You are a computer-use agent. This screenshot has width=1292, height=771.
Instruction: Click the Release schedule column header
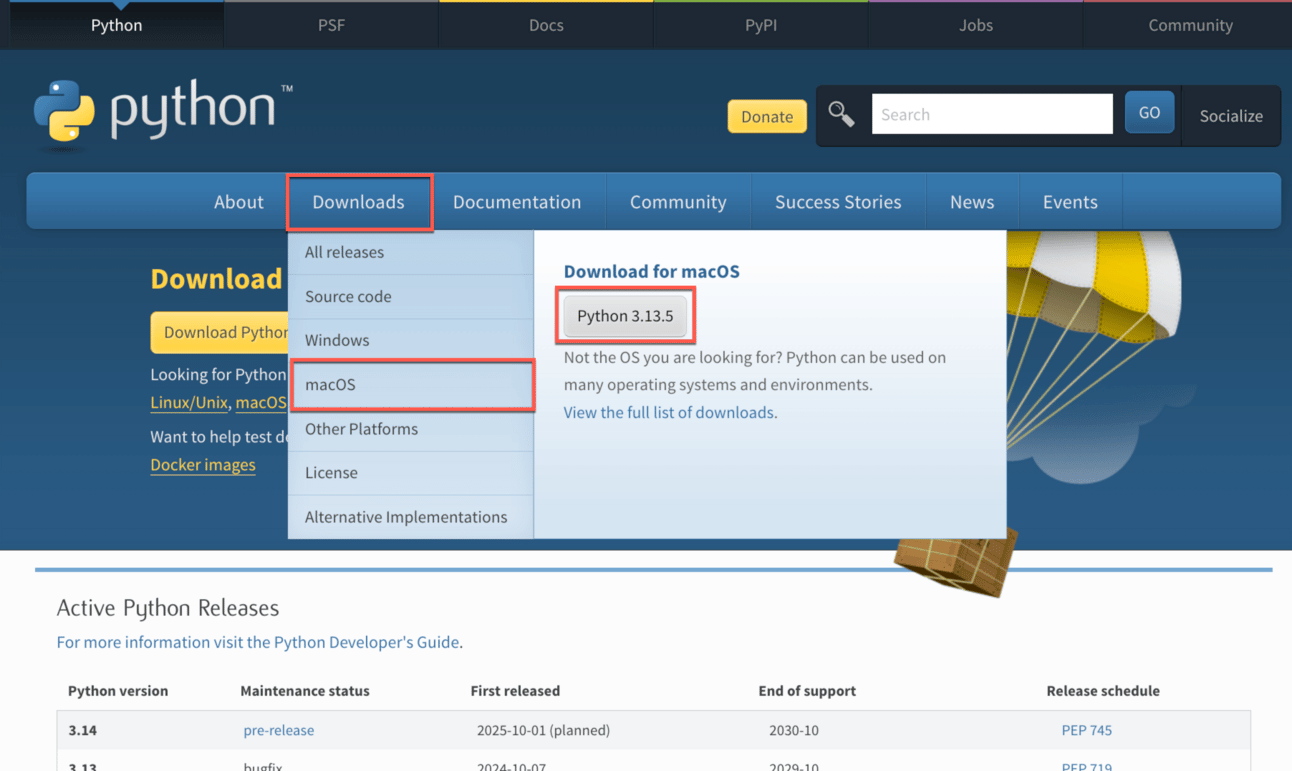tap(1103, 691)
